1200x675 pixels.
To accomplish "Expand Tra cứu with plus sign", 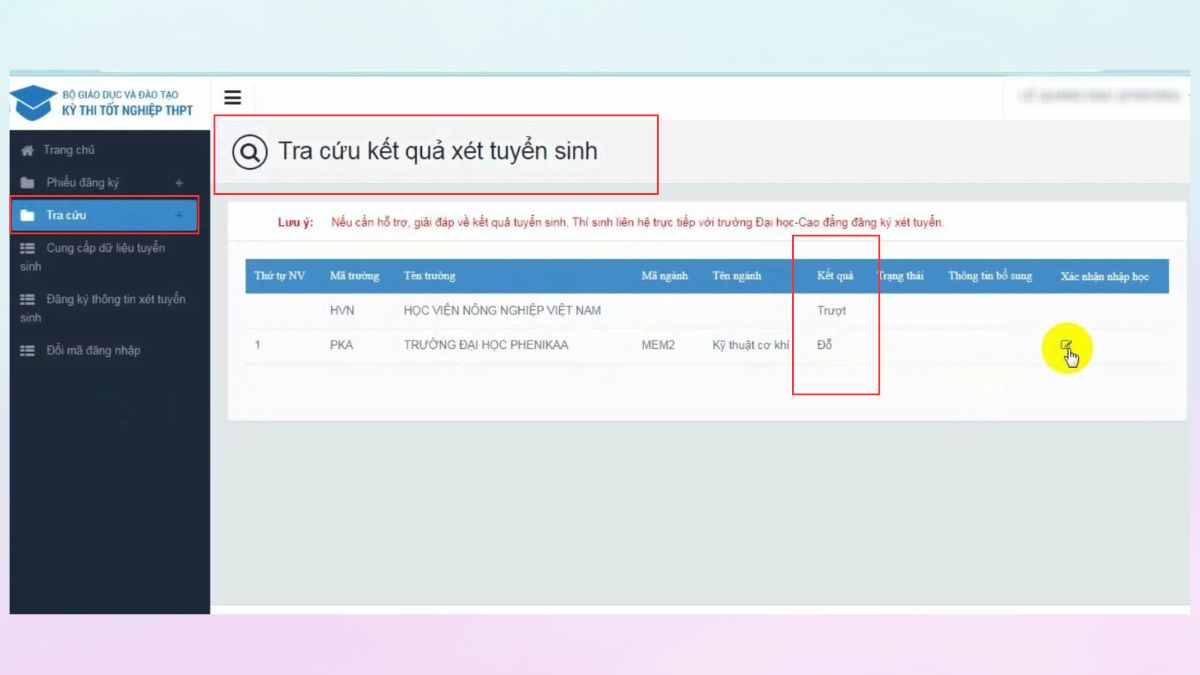I will pos(179,215).
